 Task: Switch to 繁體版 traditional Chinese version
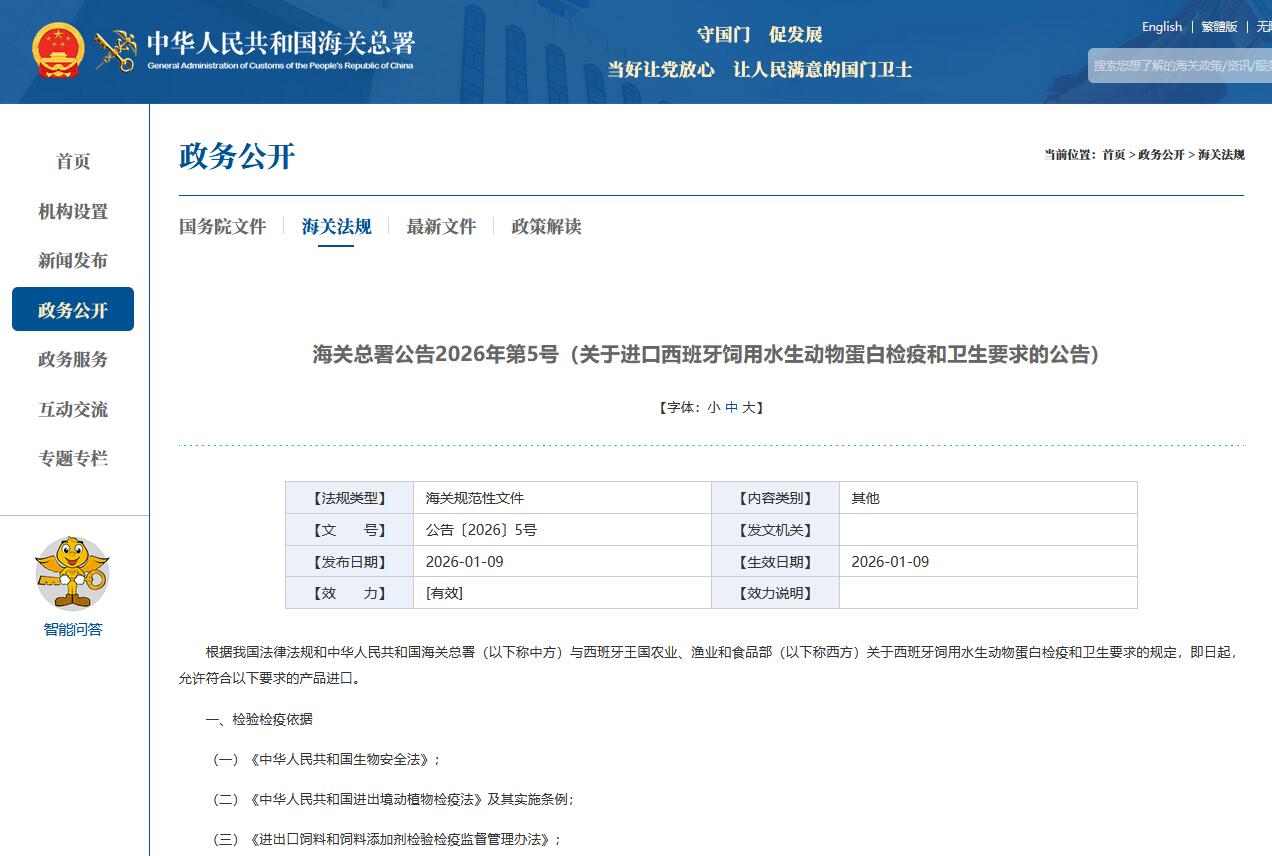pos(1219,27)
